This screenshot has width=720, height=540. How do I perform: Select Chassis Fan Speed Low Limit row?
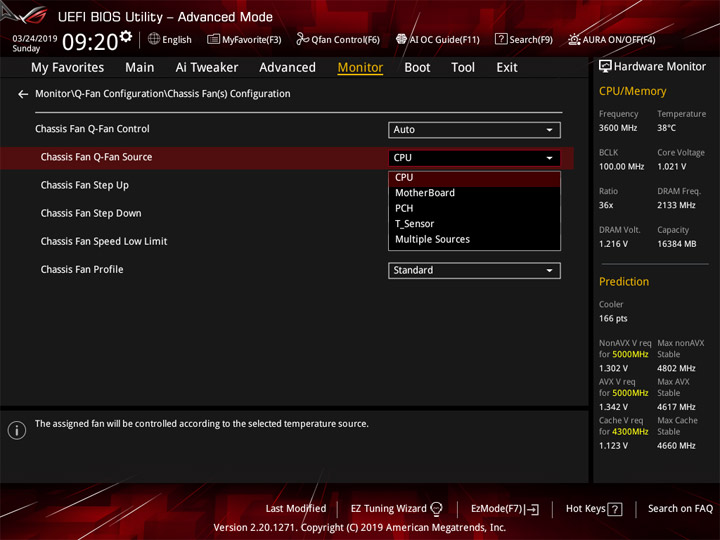tap(104, 242)
